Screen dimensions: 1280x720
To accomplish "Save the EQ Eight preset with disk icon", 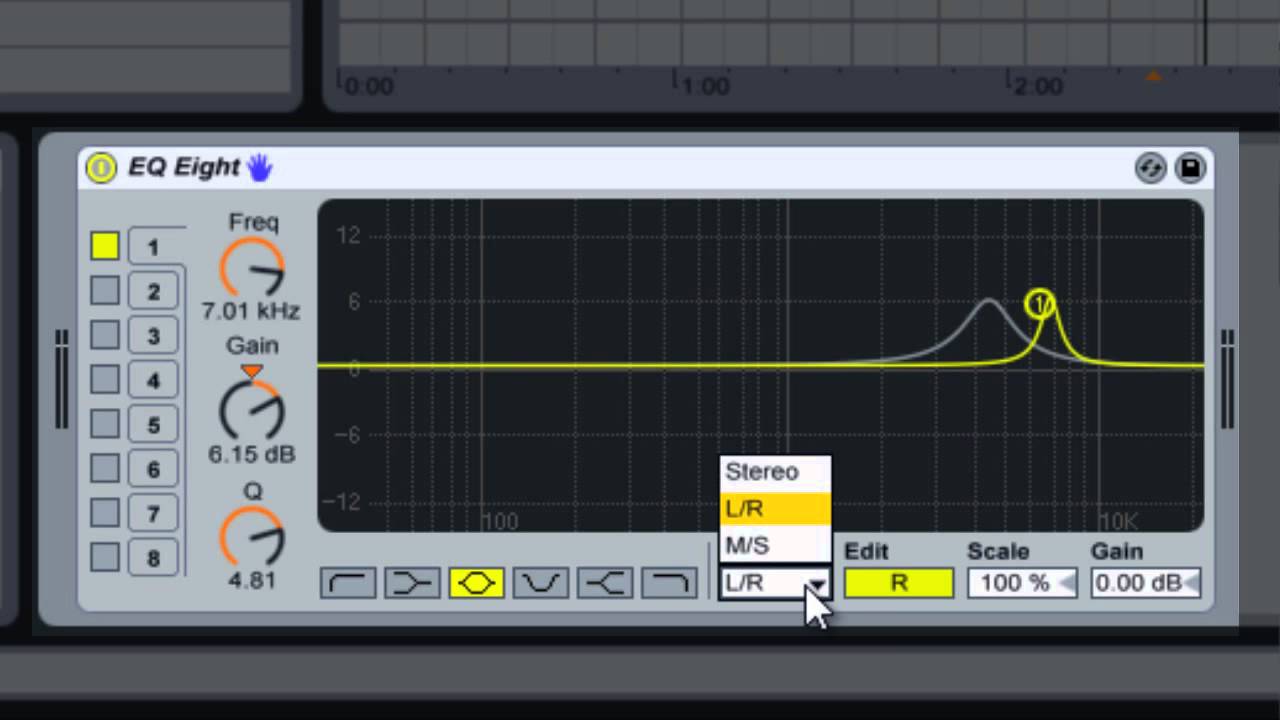I will pyautogui.click(x=1190, y=168).
